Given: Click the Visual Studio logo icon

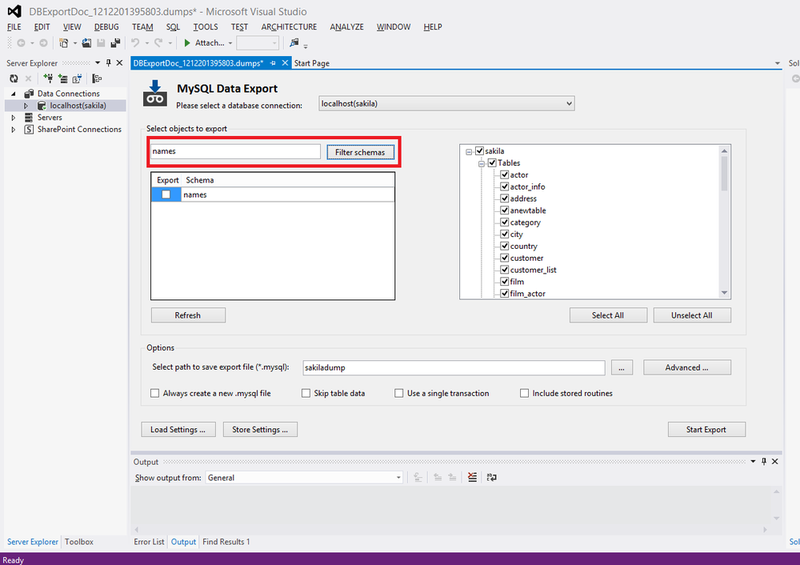Looking at the screenshot, I should (14, 11).
